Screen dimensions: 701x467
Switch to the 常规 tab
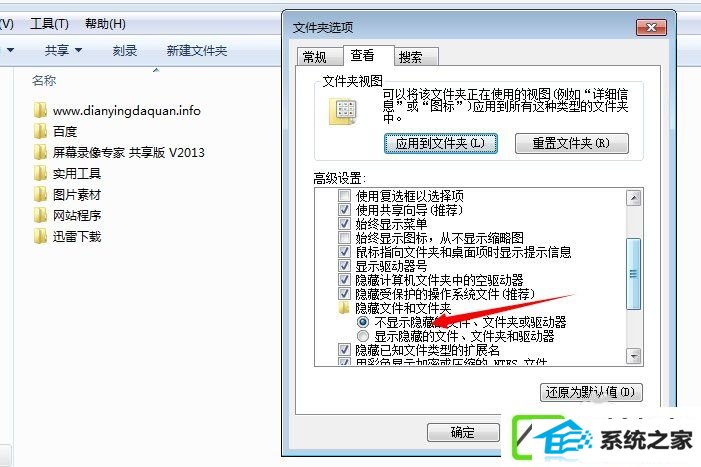pos(315,57)
